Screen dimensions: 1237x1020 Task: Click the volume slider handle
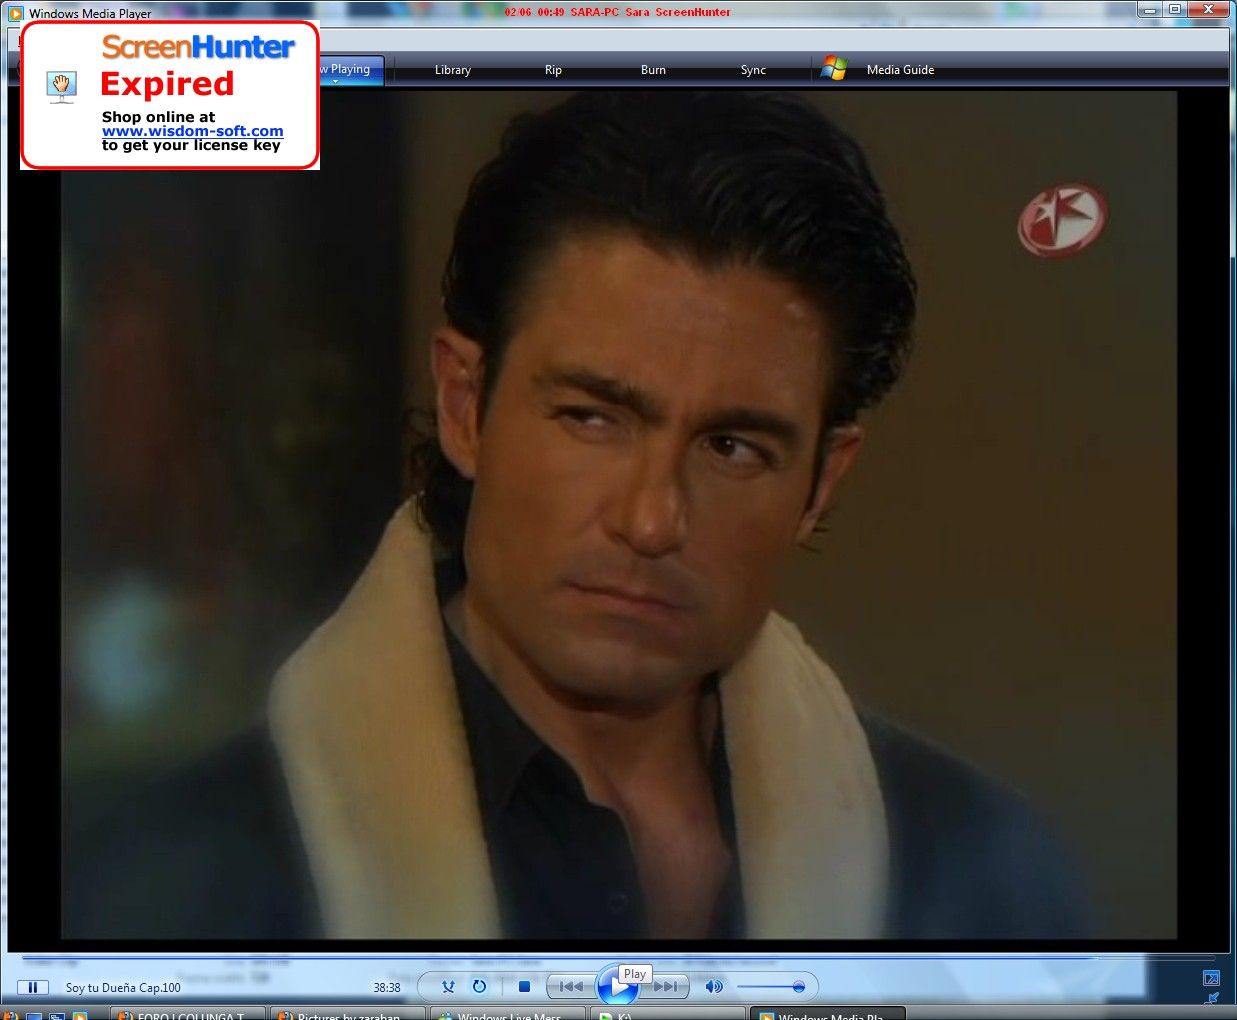point(798,987)
